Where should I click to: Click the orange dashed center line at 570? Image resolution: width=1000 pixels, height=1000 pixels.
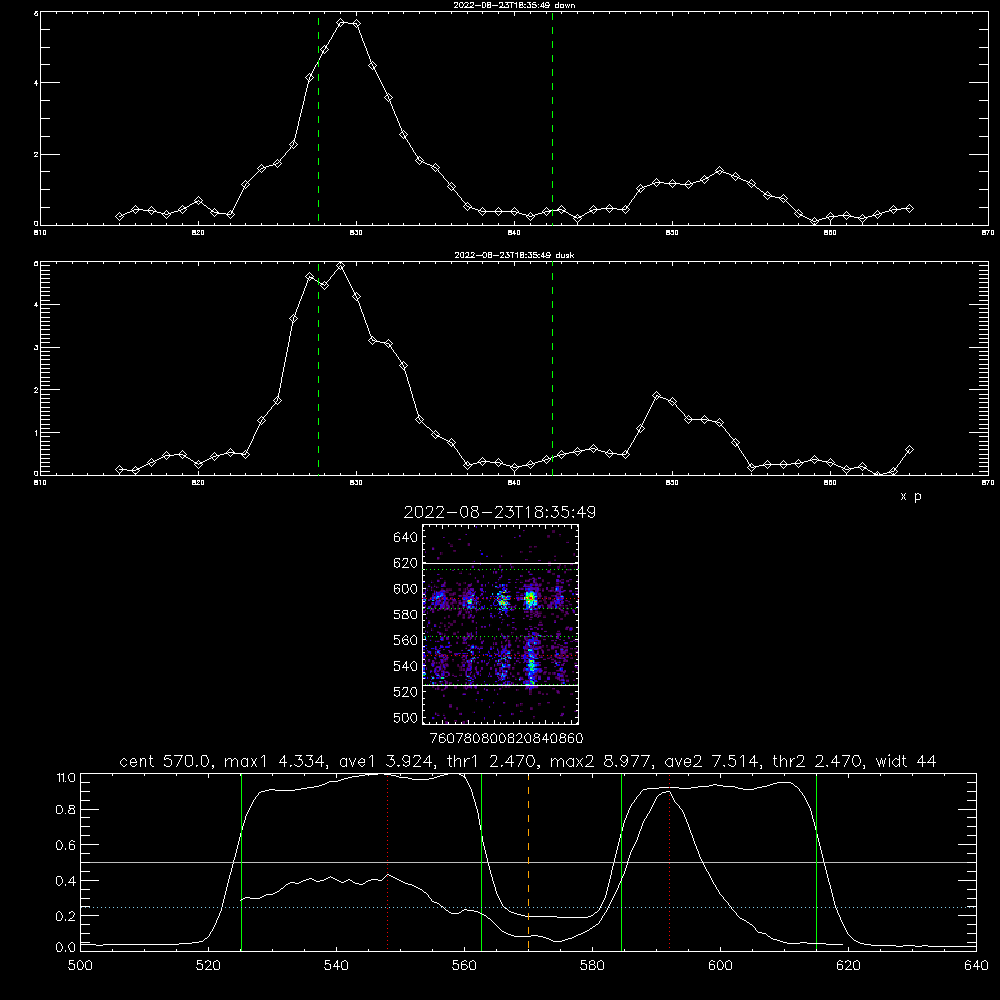pyautogui.click(x=529, y=861)
